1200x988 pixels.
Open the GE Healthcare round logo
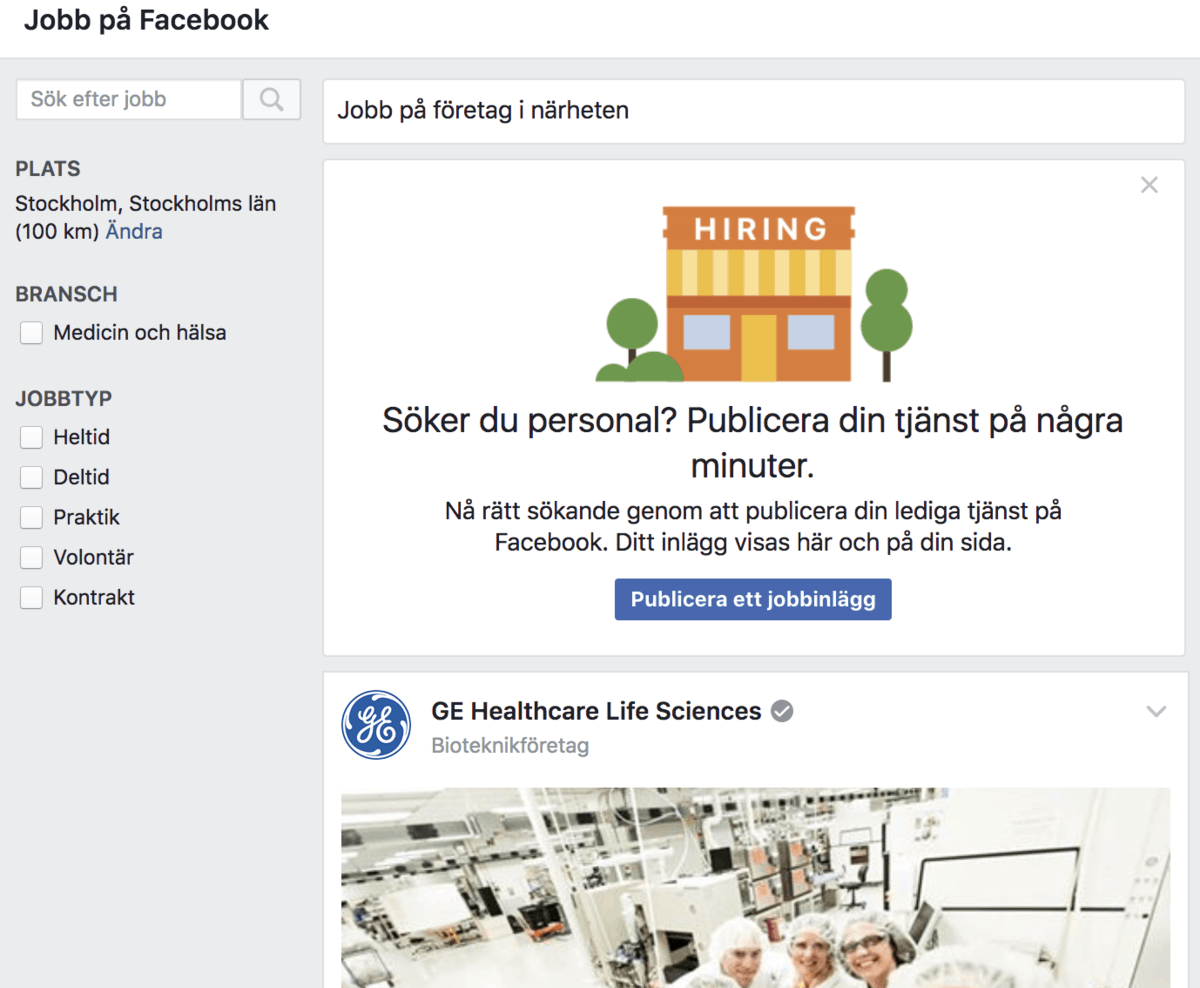(x=376, y=725)
